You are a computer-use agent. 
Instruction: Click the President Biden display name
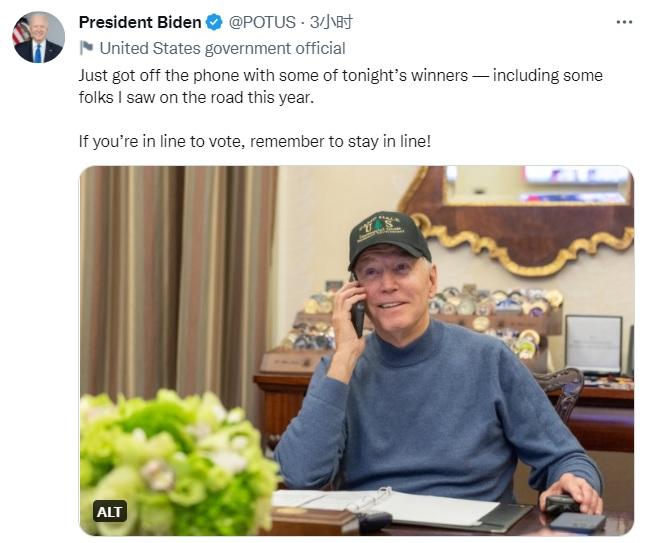140,22
